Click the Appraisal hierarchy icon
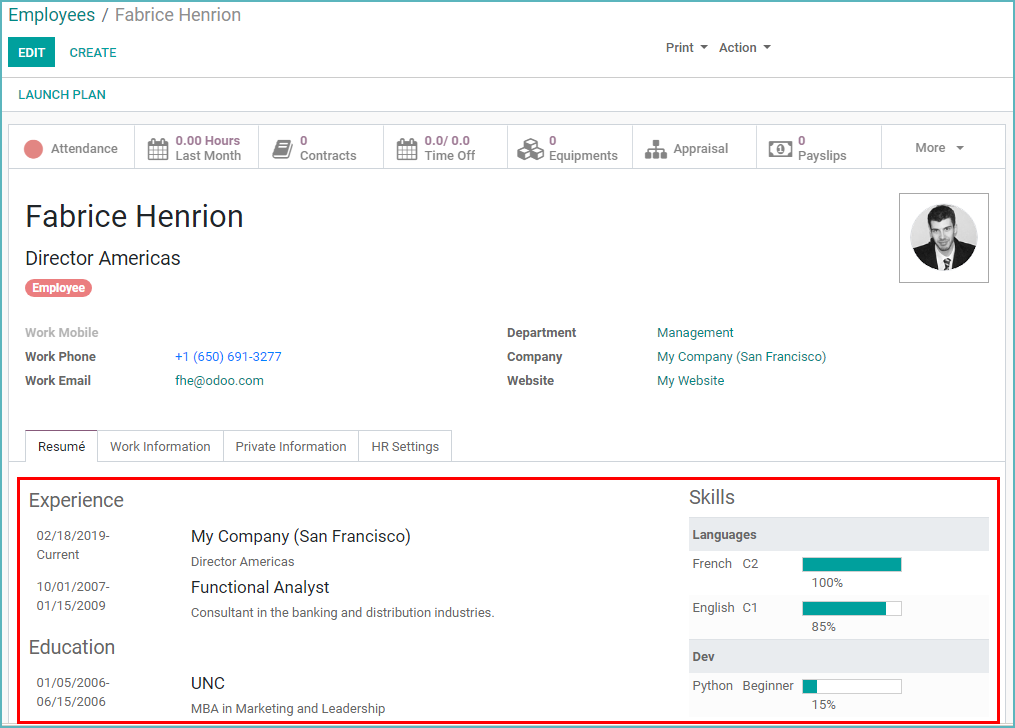Viewport: 1015px width, 728px height. pyautogui.click(x=657, y=148)
